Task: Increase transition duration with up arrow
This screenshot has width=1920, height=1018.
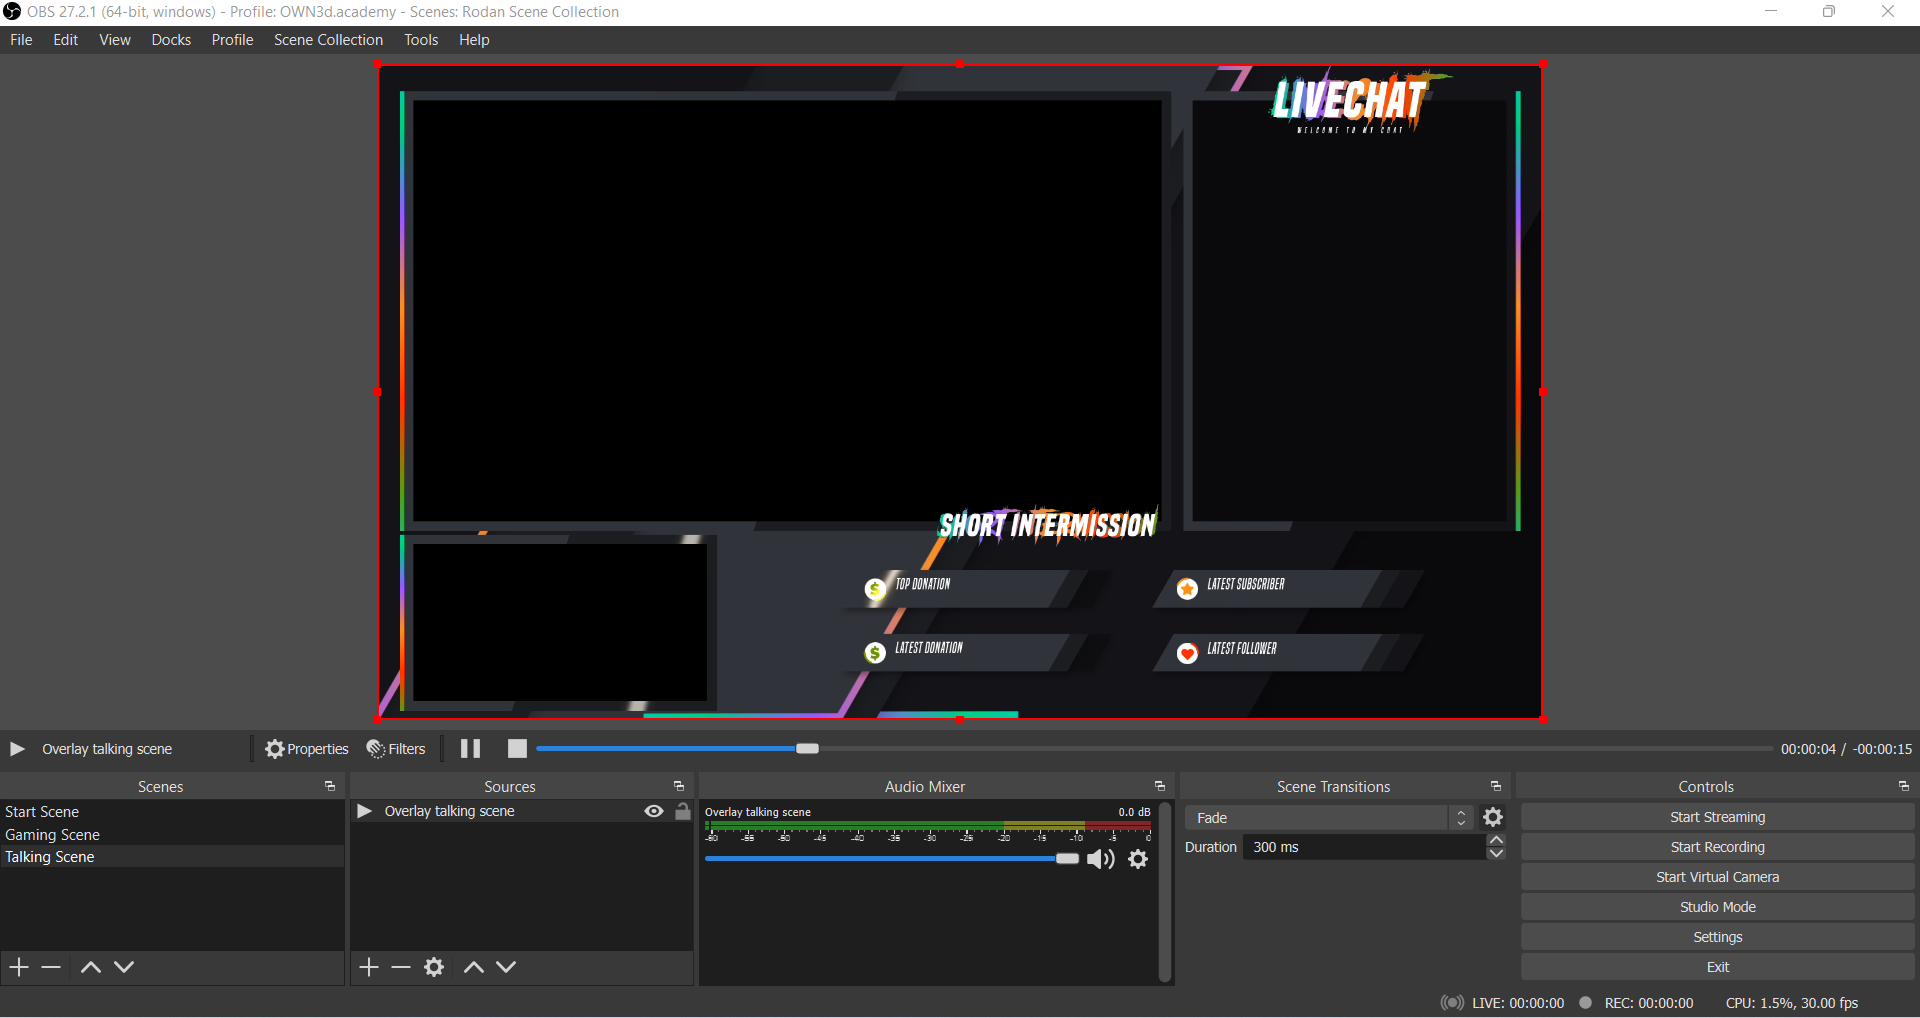Action: [1496, 841]
